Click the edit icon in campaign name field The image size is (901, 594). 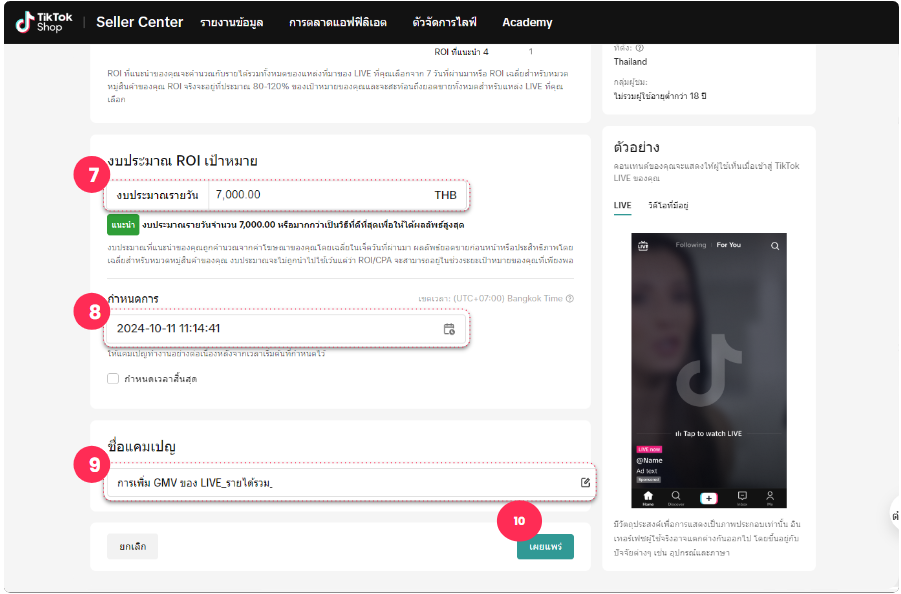[585, 483]
